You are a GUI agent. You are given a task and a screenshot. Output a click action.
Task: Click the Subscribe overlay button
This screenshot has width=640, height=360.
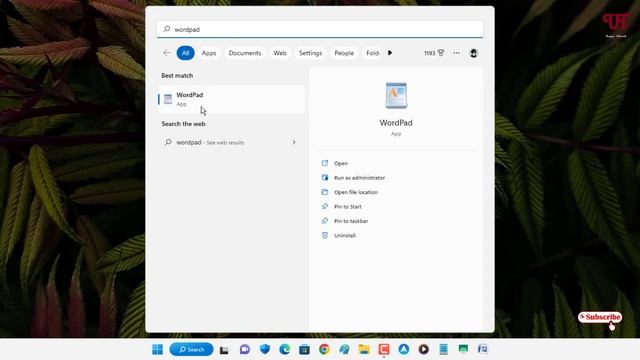[x=600, y=317]
